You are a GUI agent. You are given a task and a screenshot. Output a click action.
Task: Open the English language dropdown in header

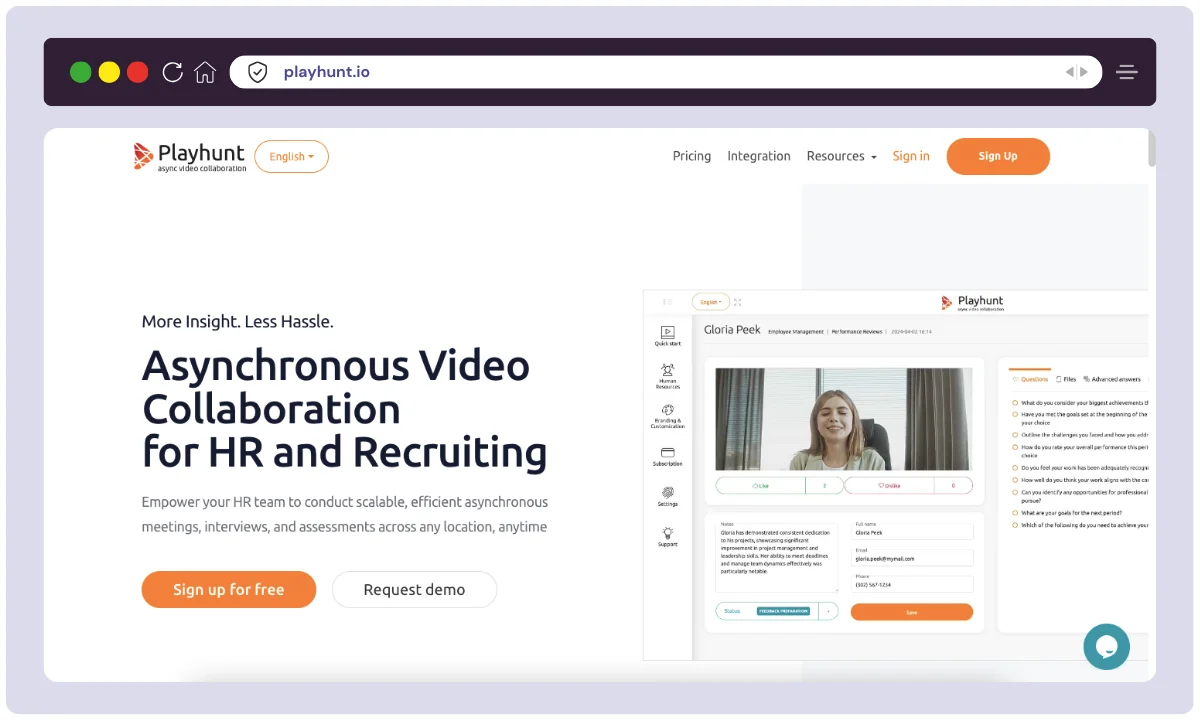click(291, 156)
